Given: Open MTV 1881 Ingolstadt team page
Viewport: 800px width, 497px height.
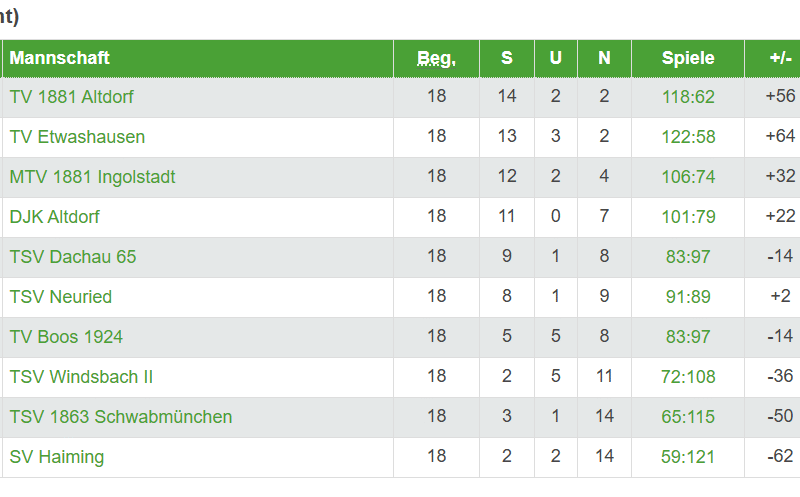Looking at the screenshot, I should [92, 177].
